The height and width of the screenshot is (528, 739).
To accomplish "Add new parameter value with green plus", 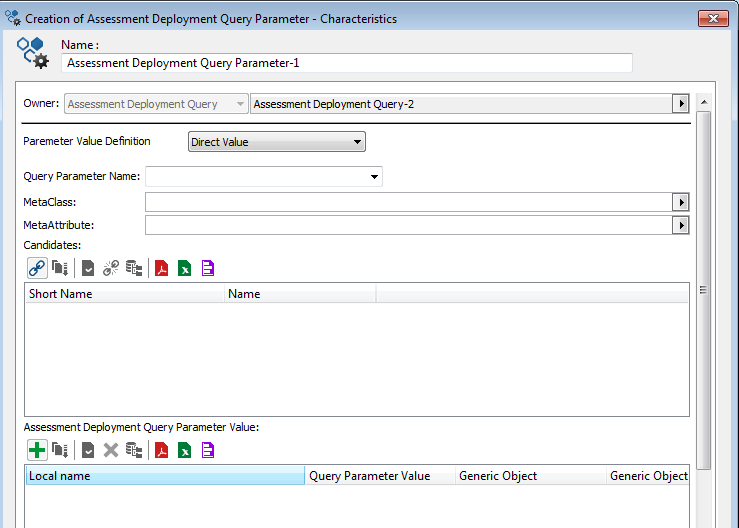I will click(x=37, y=450).
